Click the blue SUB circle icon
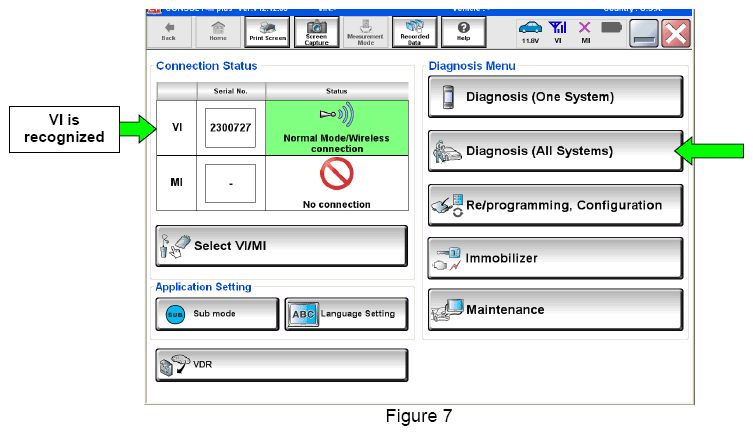 [175, 314]
